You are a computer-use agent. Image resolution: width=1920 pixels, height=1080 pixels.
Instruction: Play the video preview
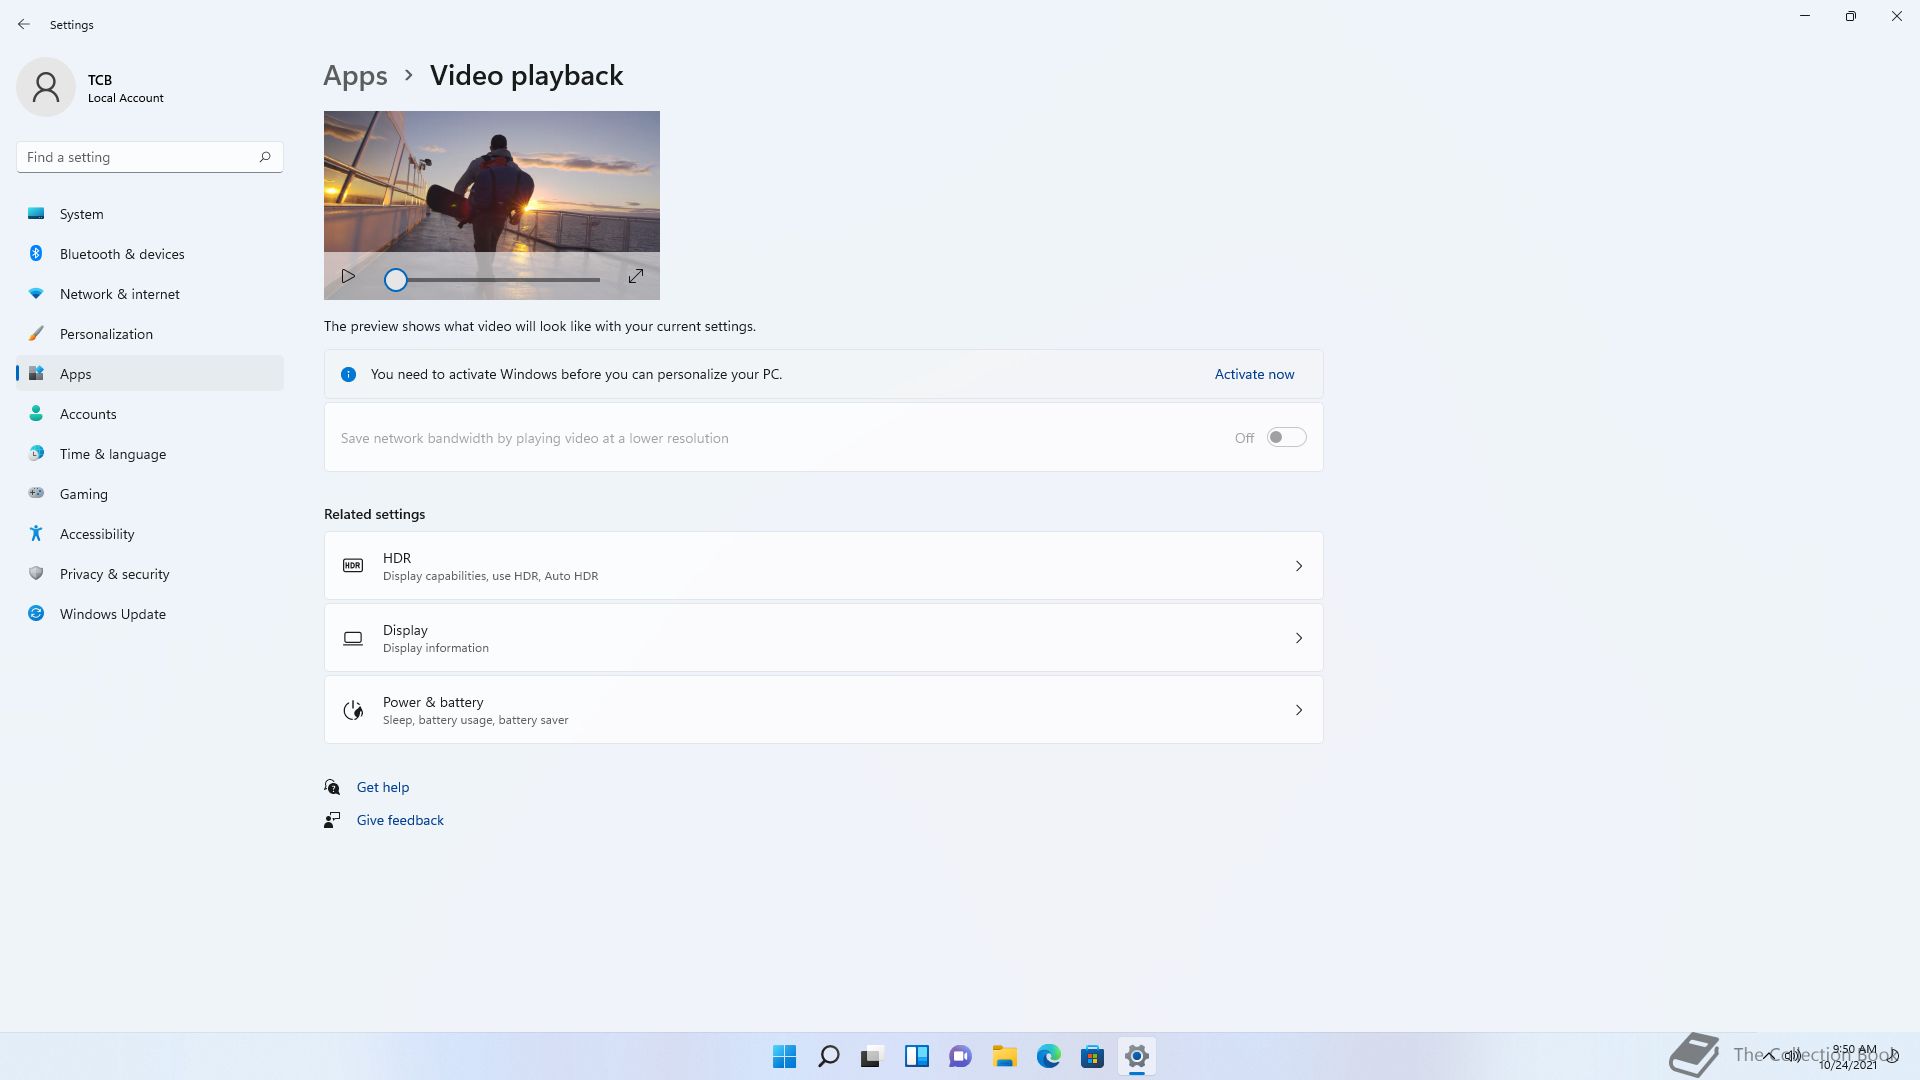pos(348,276)
